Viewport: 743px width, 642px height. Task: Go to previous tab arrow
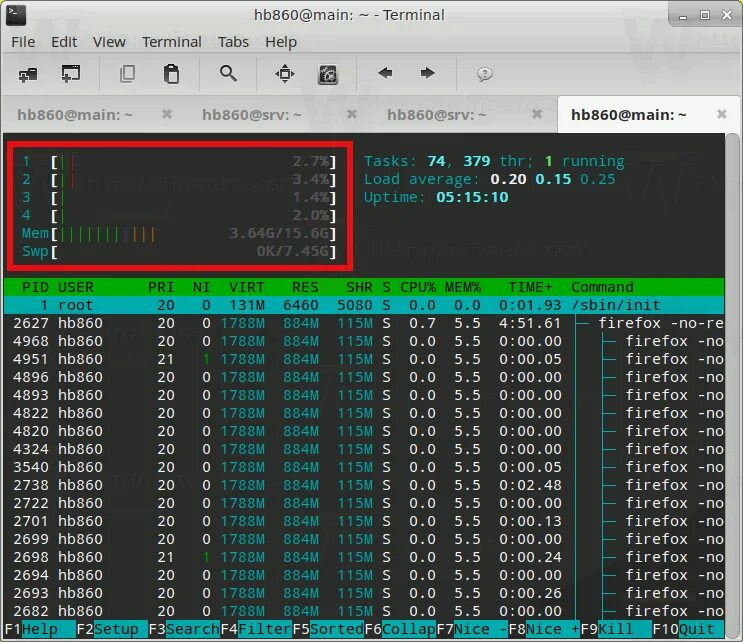tap(385, 73)
